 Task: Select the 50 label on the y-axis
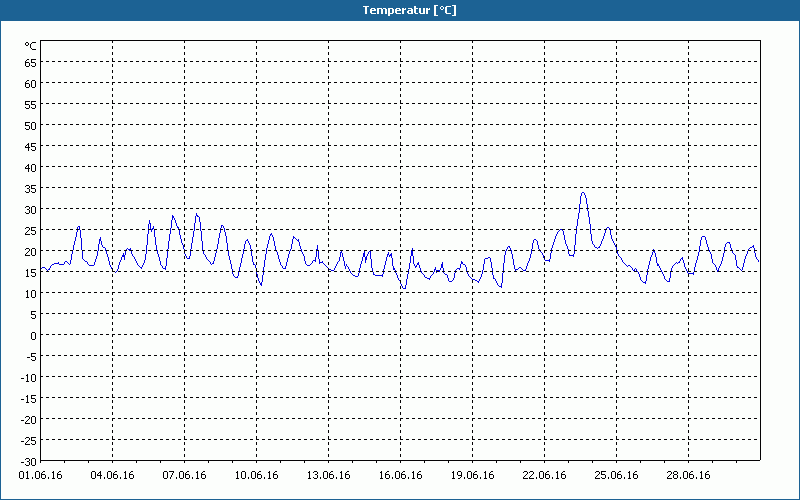tap(30, 125)
